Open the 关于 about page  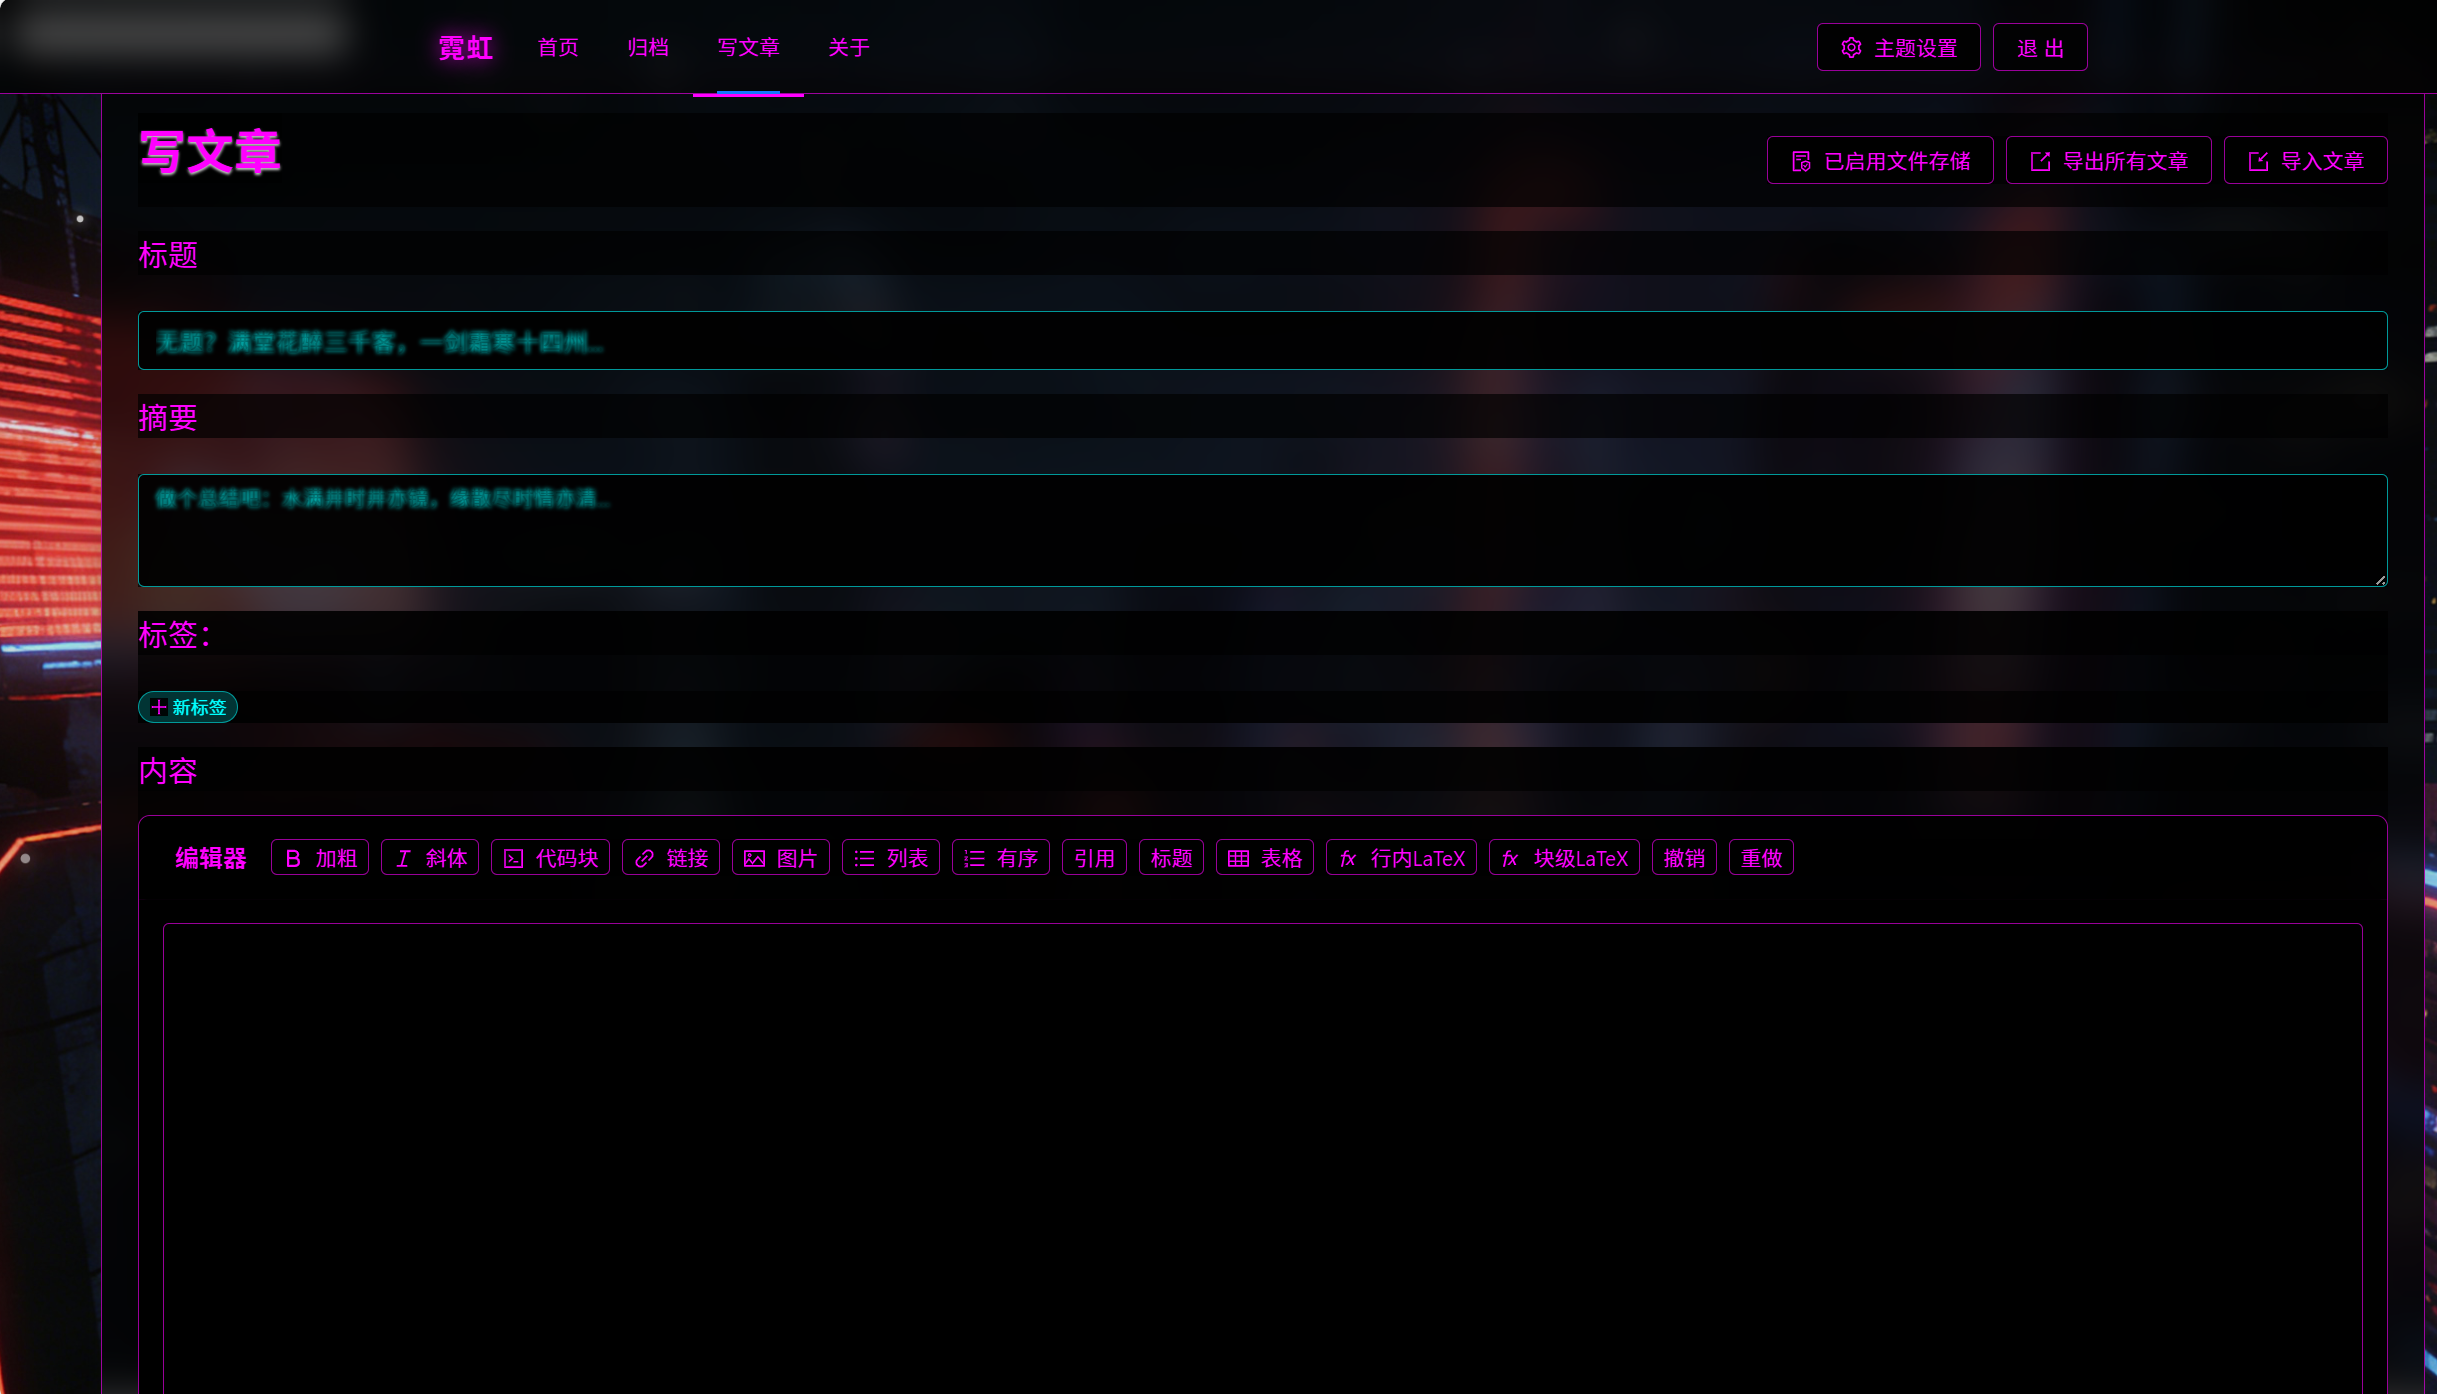(849, 48)
